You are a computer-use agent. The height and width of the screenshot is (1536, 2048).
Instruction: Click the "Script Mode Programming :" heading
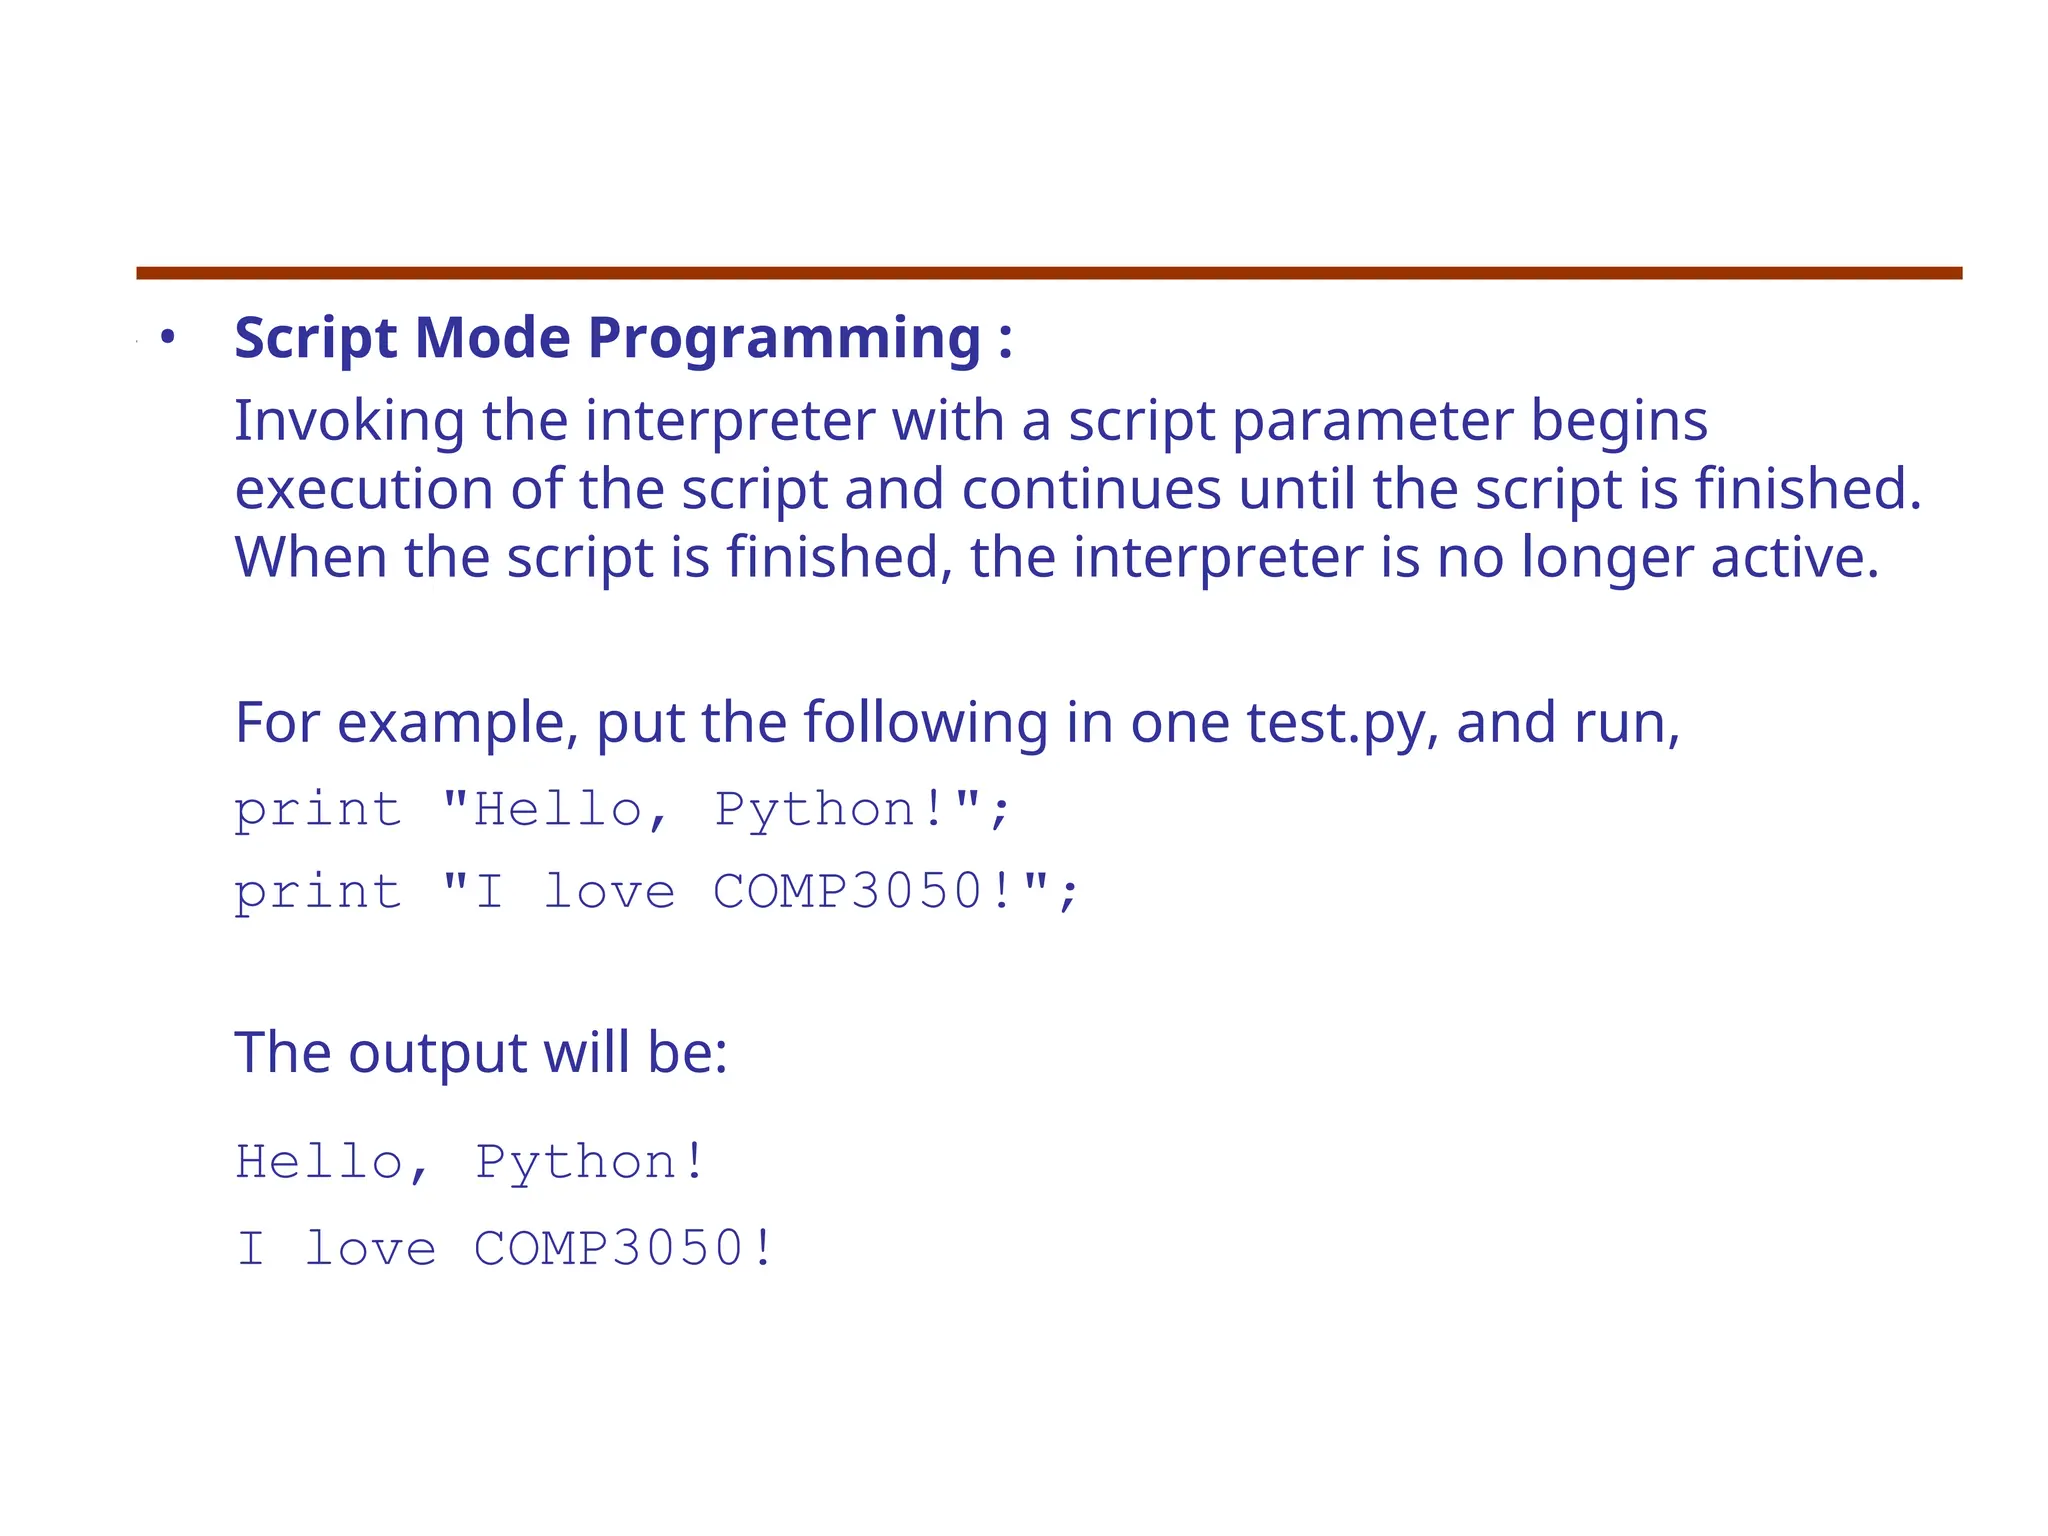(x=622, y=338)
